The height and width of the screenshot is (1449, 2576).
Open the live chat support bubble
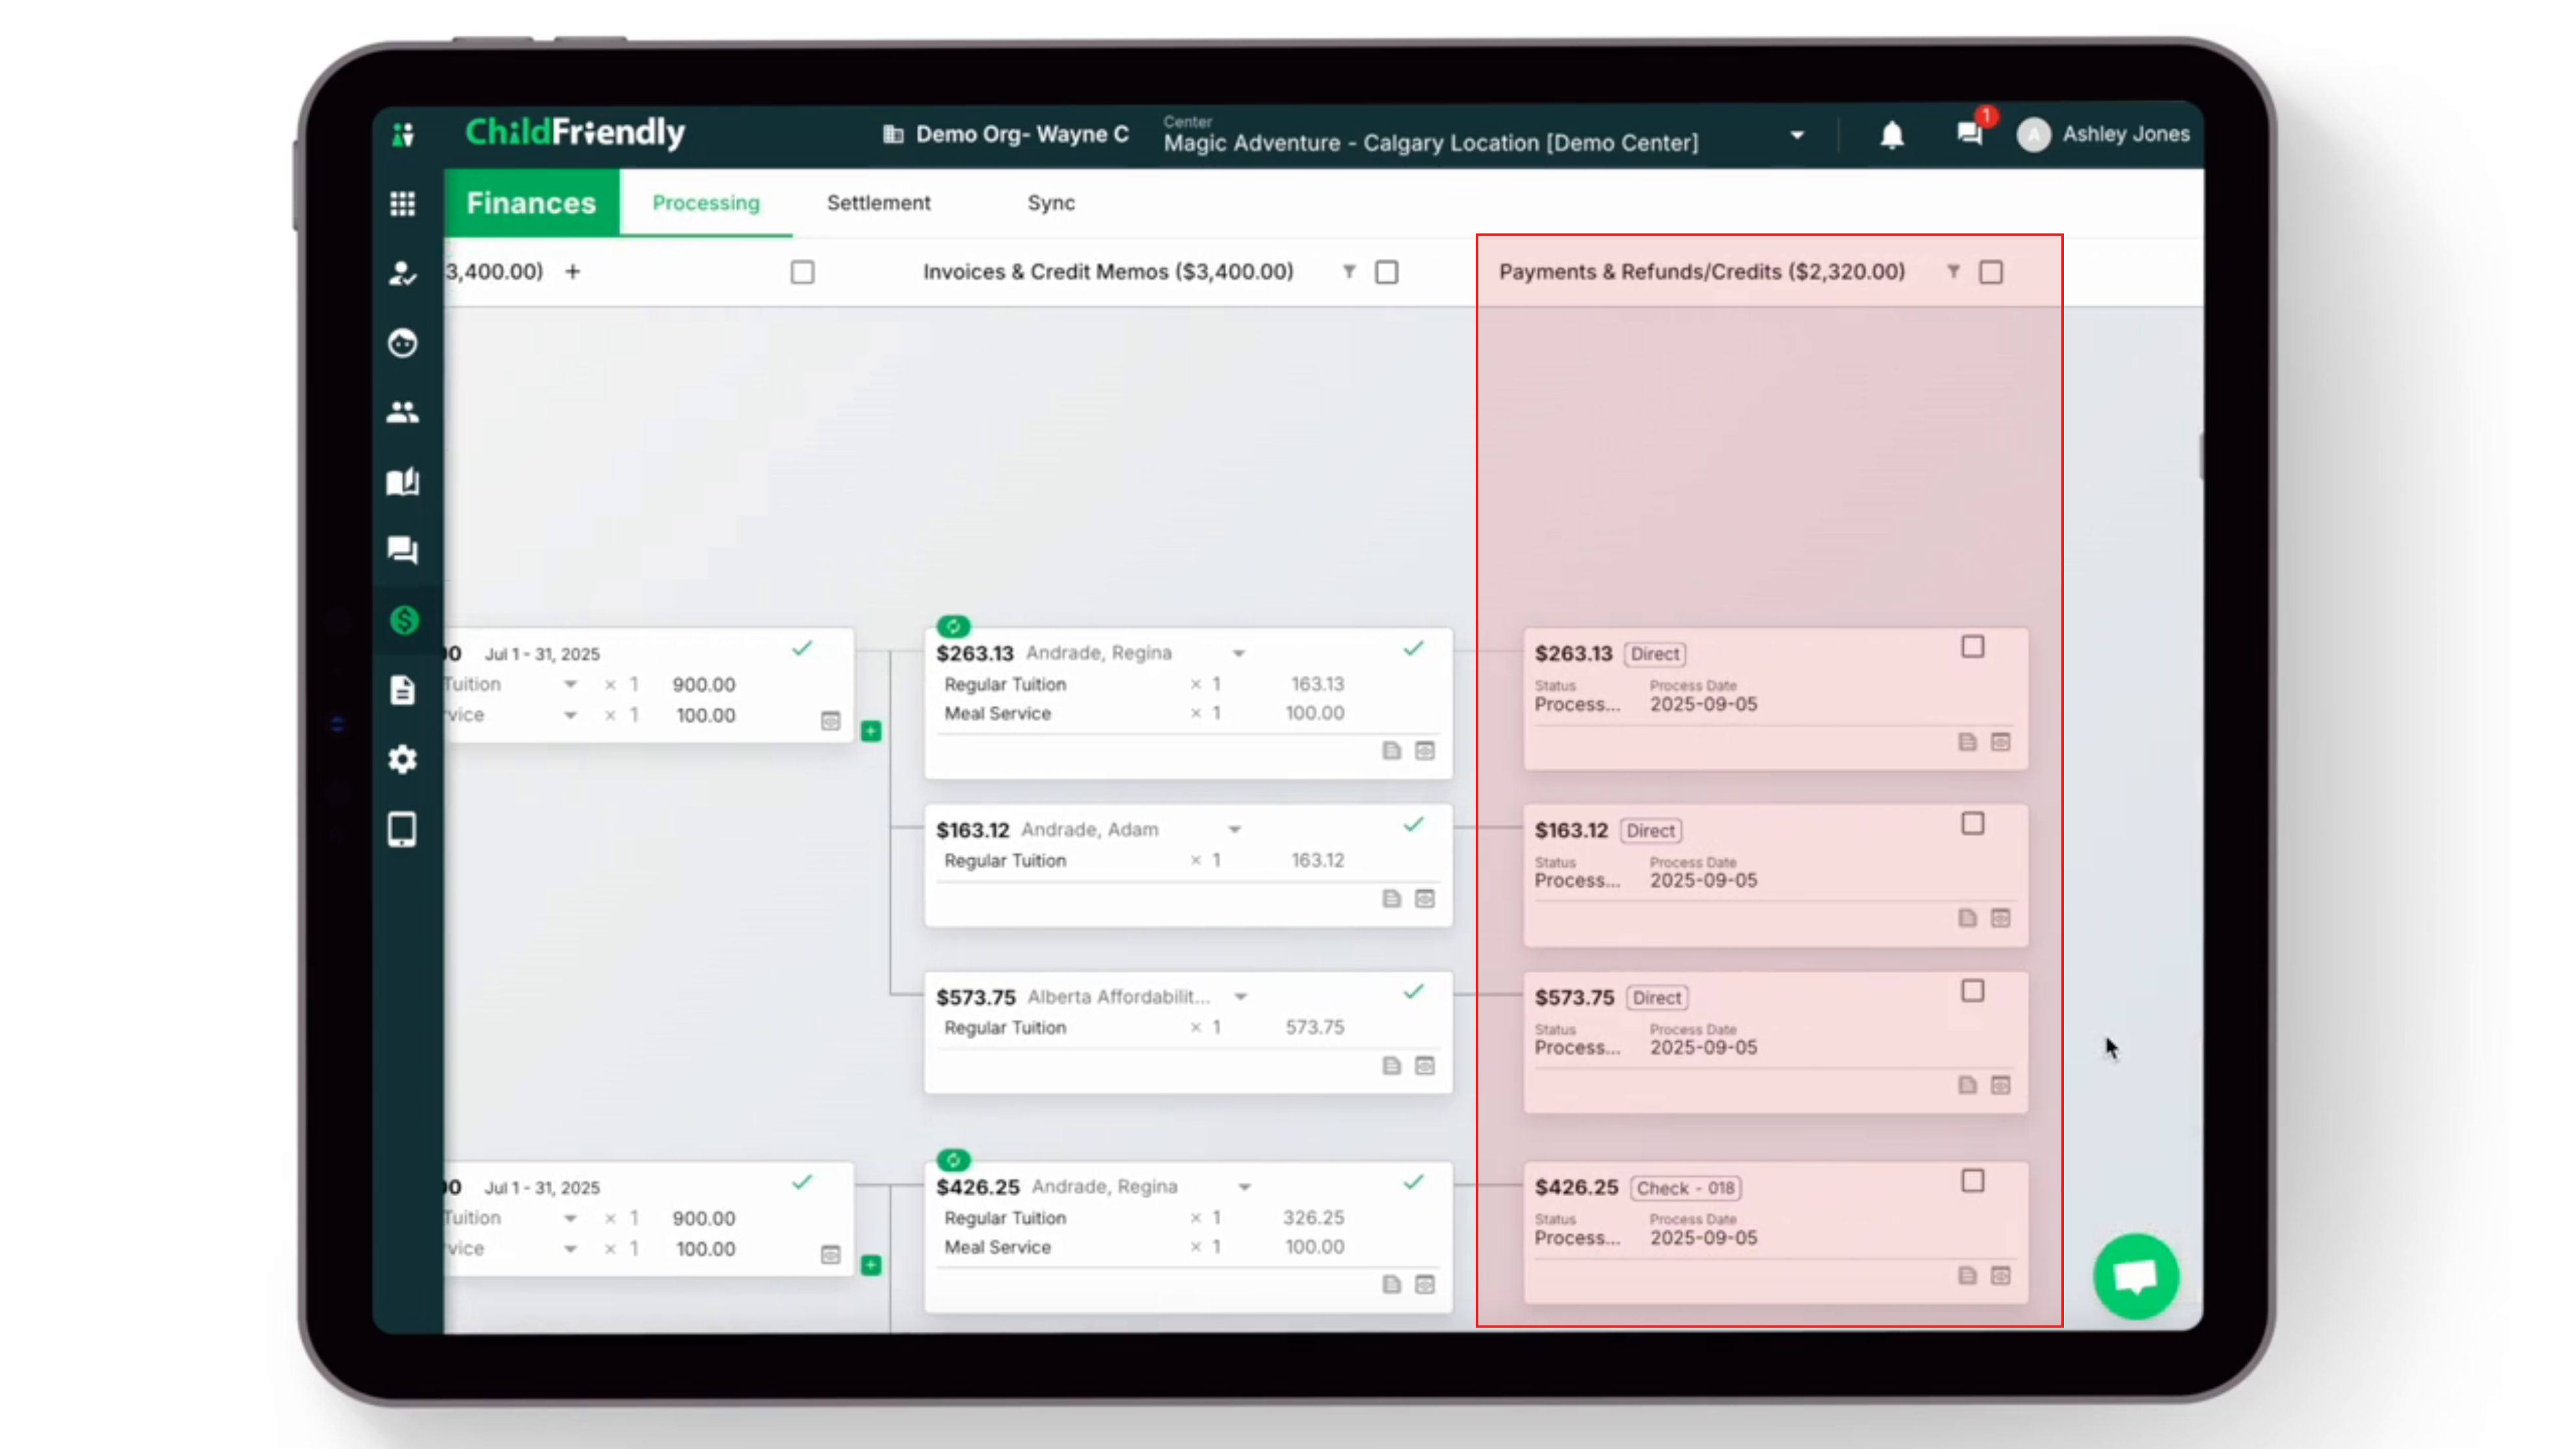click(x=2136, y=1276)
